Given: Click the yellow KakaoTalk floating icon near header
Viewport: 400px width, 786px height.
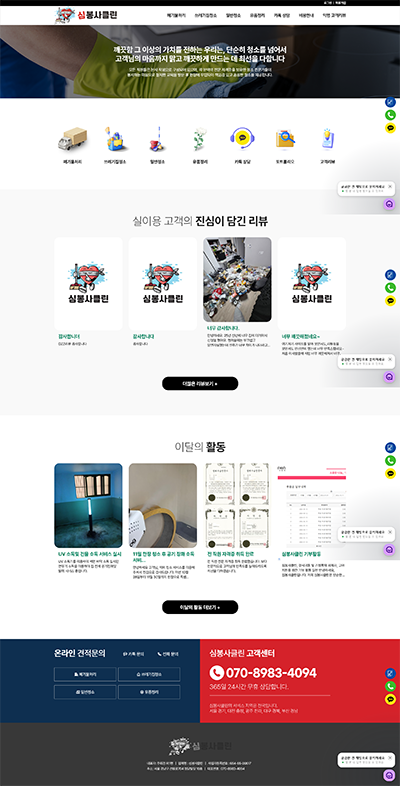Looking at the screenshot, I should (390, 128).
